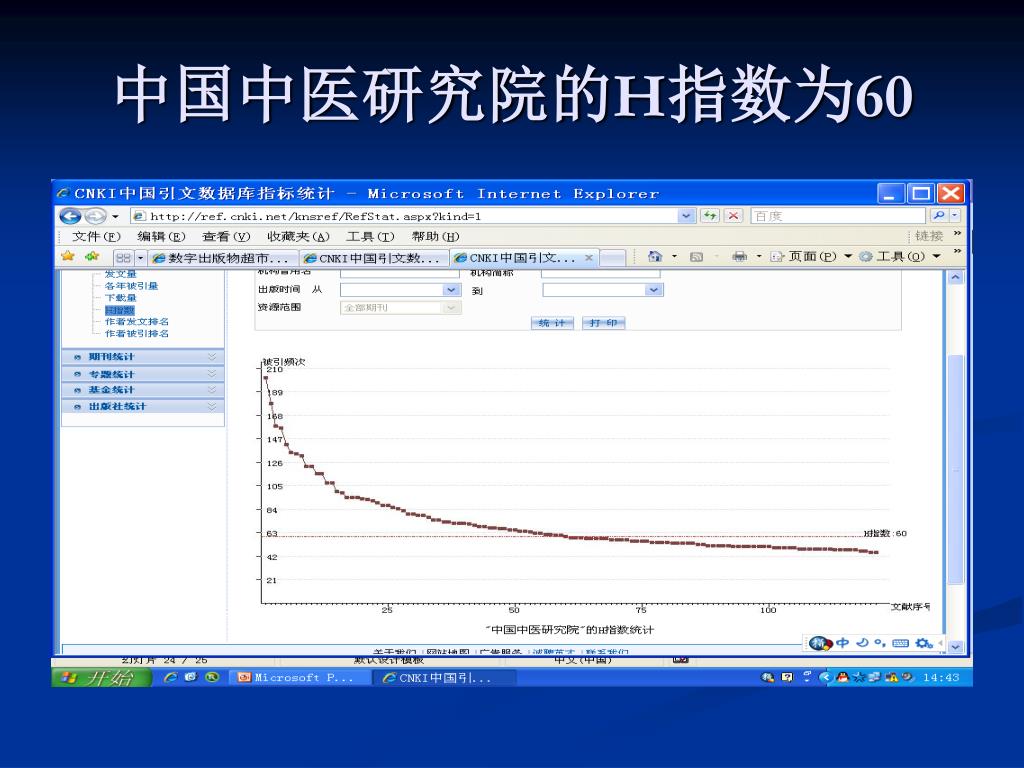Open the Quick Tabs grid icon
1024x768 pixels.
pyautogui.click(x=123, y=258)
